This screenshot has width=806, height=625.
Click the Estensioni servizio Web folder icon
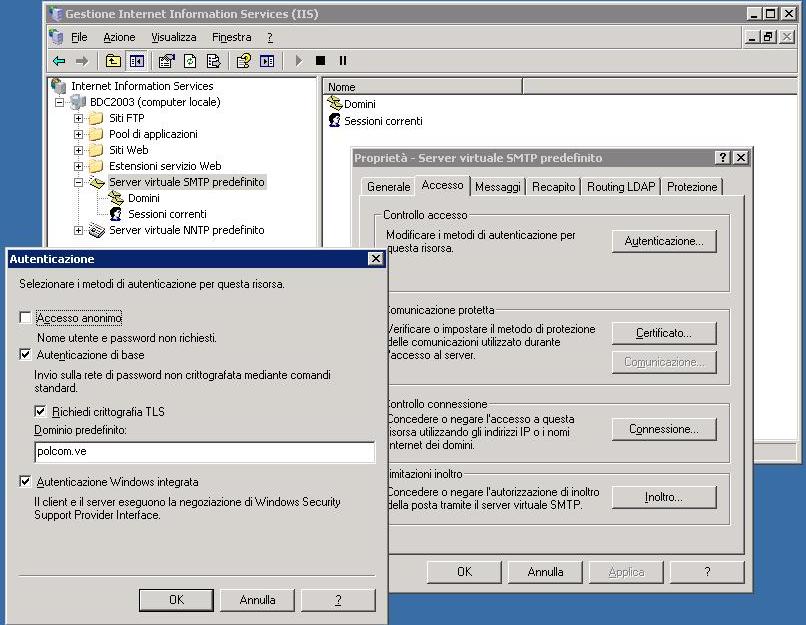click(96, 166)
